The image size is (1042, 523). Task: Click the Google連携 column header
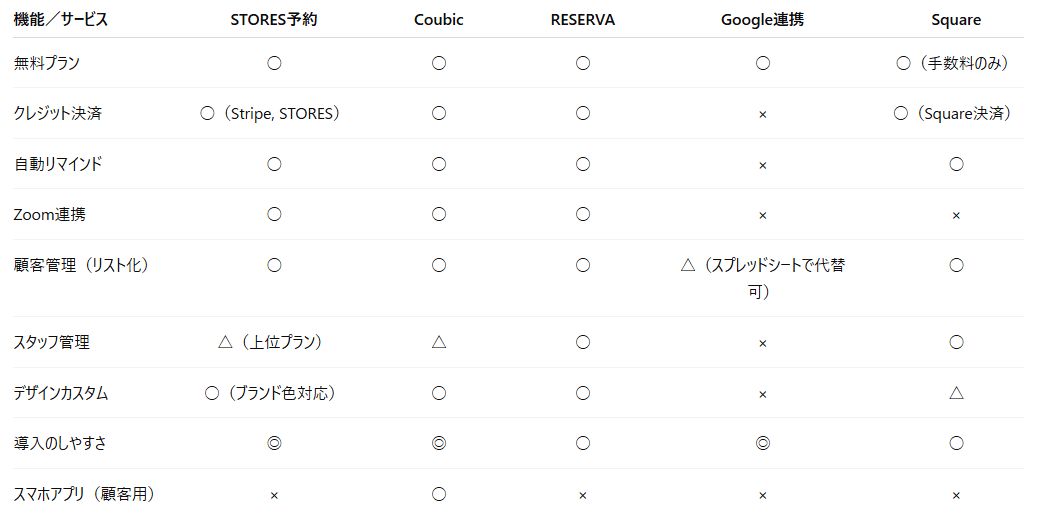click(x=762, y=19)
